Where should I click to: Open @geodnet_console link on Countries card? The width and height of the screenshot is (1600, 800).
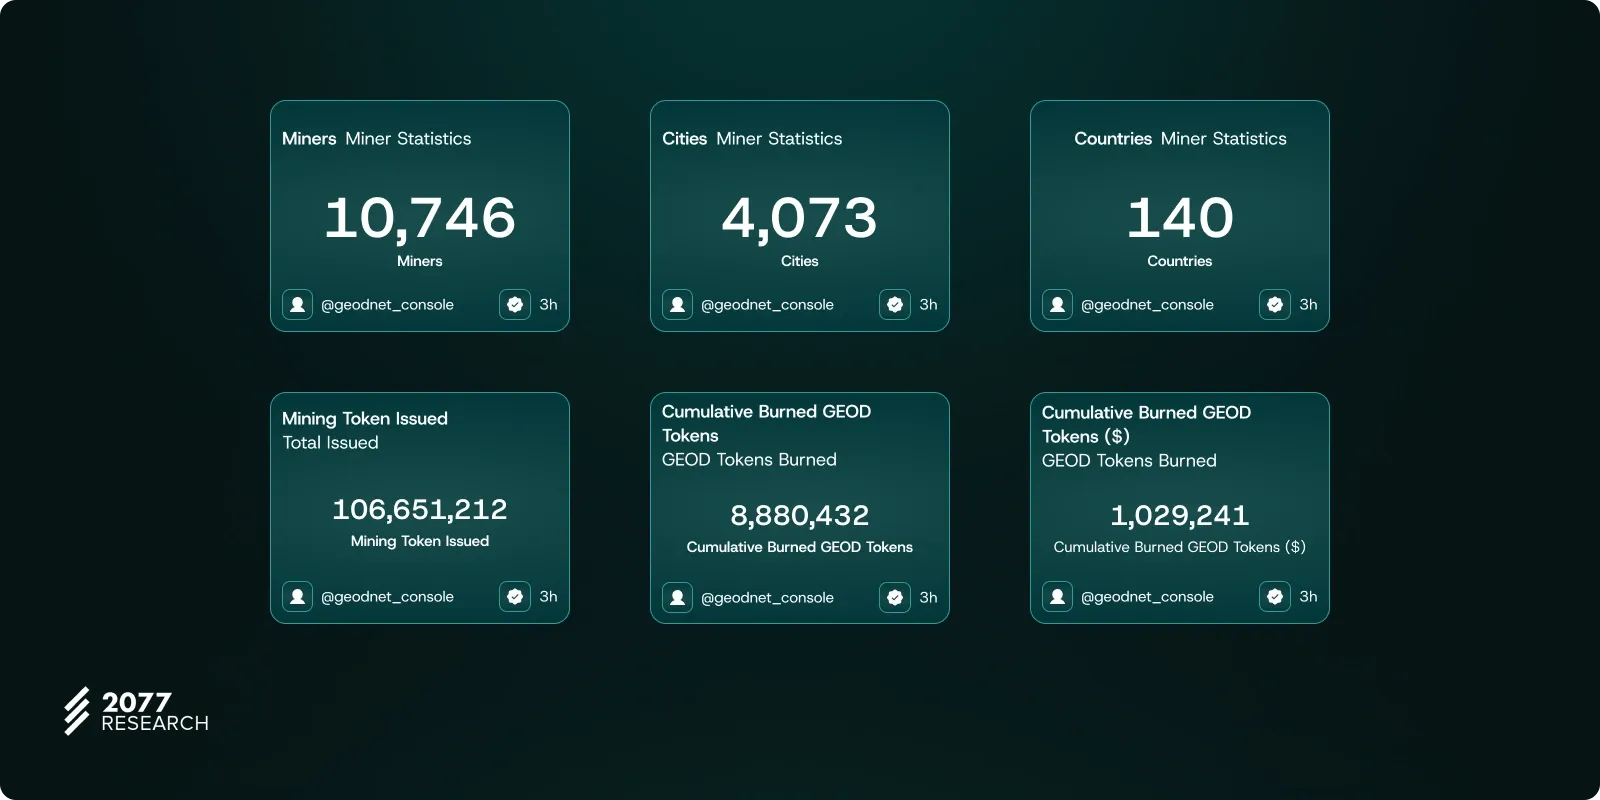[1147, 305]
